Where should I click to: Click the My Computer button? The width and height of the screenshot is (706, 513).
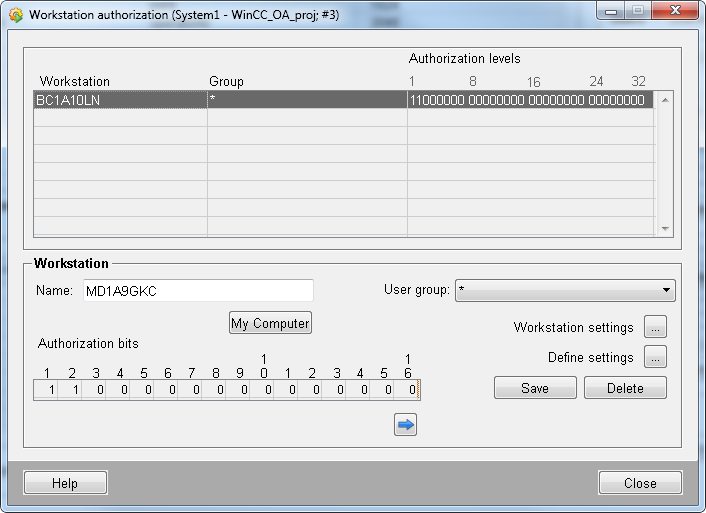point(270,323)
